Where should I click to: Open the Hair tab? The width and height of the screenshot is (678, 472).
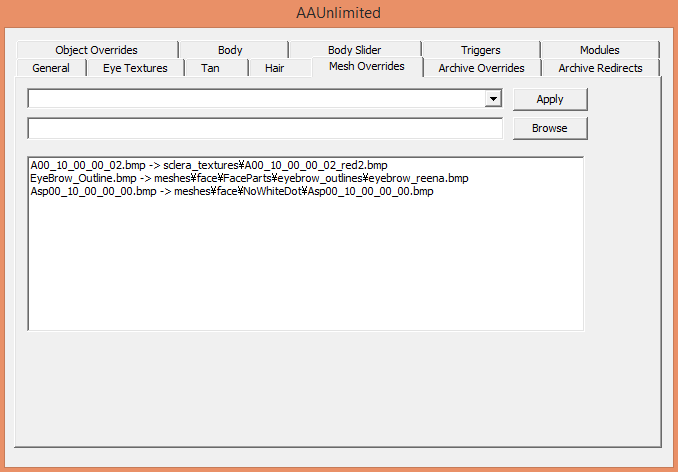280,68
